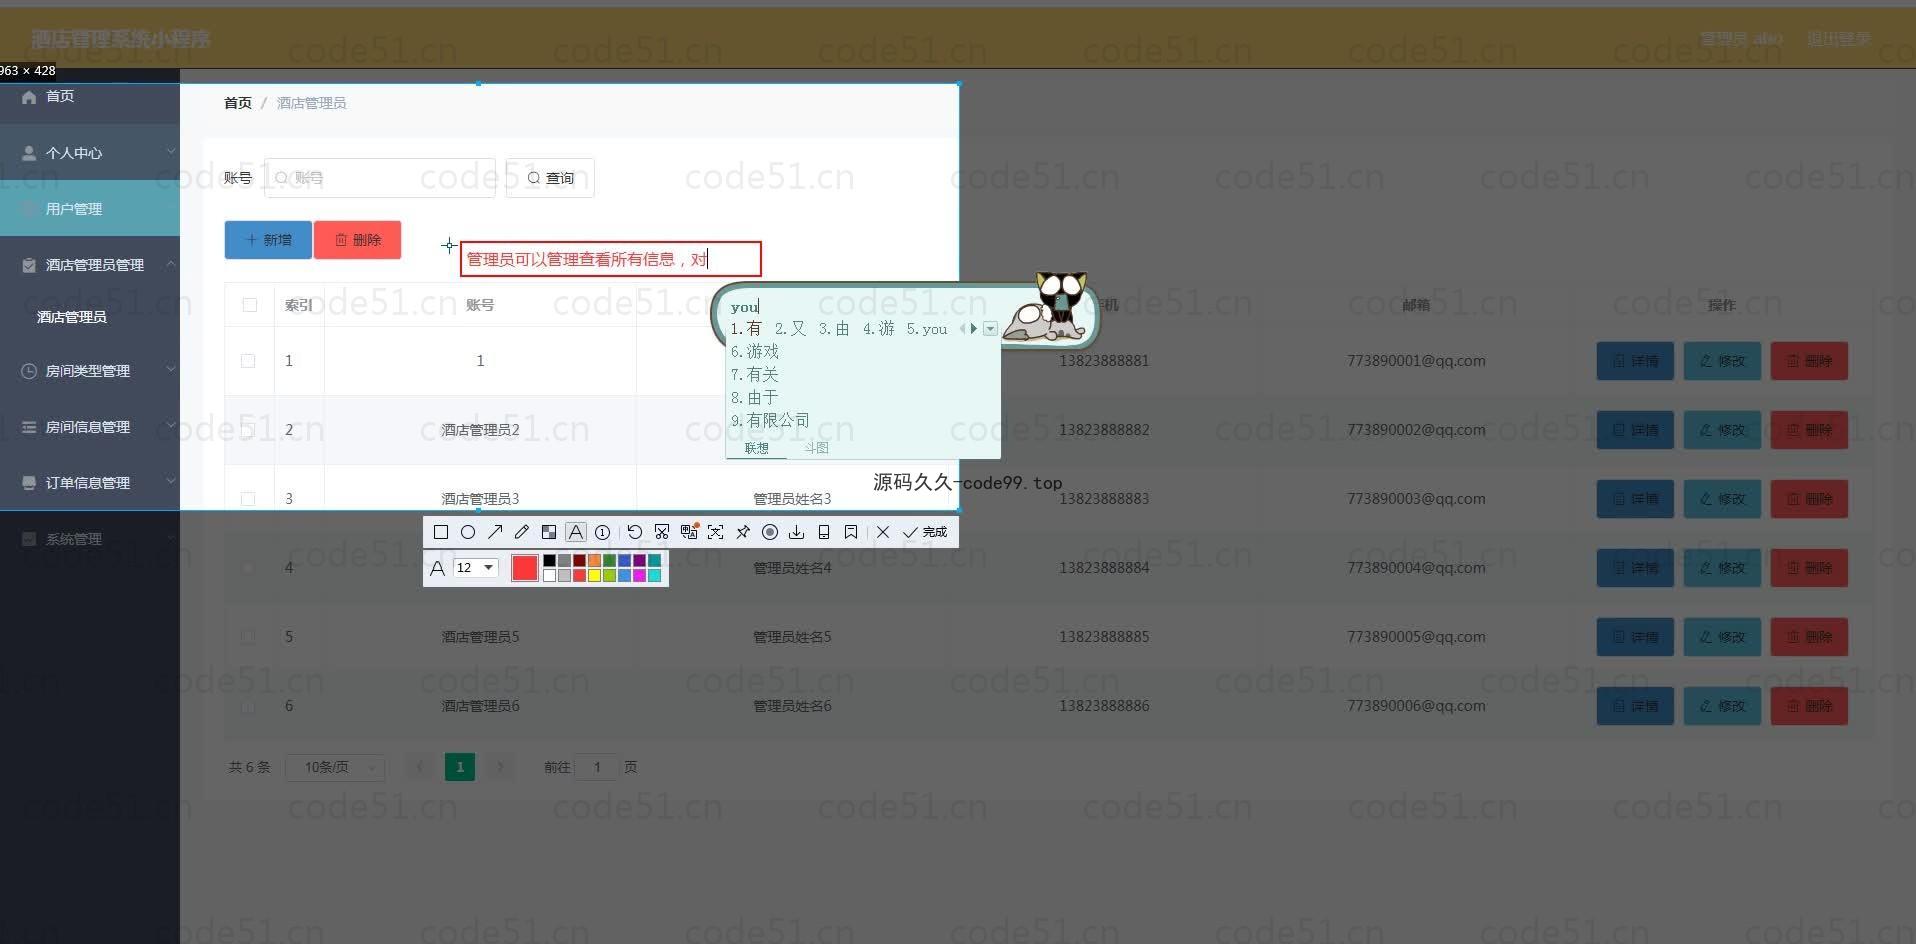Viewport: 1916px width, 944px height.
Task: Open 用户管理 in the sidebar
Action: [90, 209]
